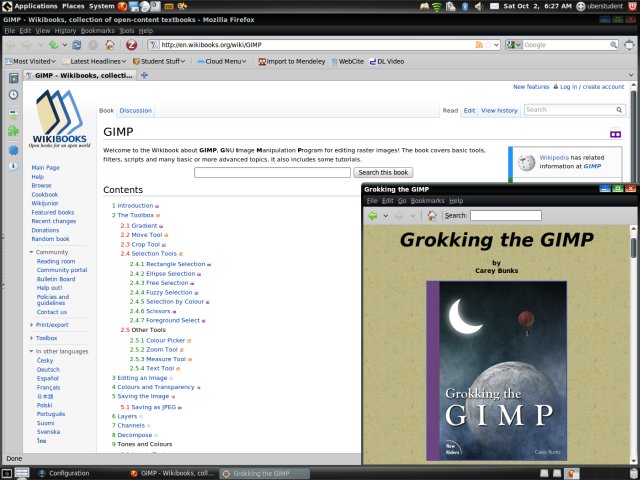
Task: Click the mail envelope tray icon
Action: (494, 6)
